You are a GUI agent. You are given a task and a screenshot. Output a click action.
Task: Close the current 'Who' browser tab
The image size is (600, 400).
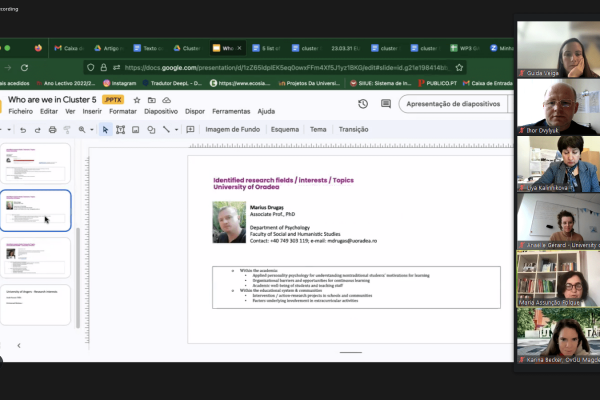(x=240, y=48)
